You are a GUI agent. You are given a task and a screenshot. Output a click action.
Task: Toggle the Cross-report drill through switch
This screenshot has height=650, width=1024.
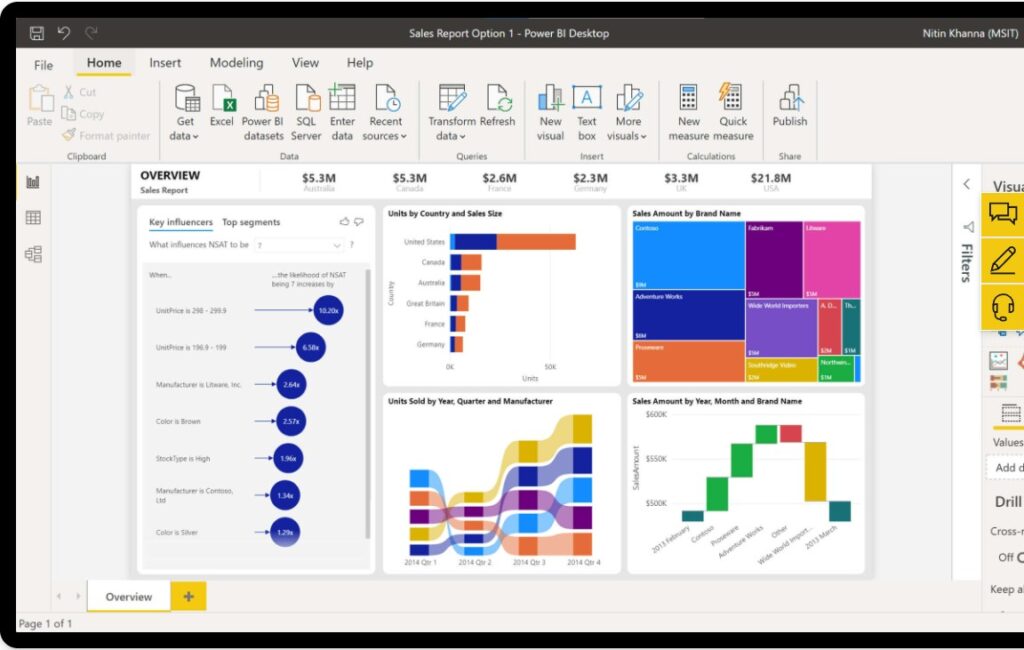[x=1019, y=557]
